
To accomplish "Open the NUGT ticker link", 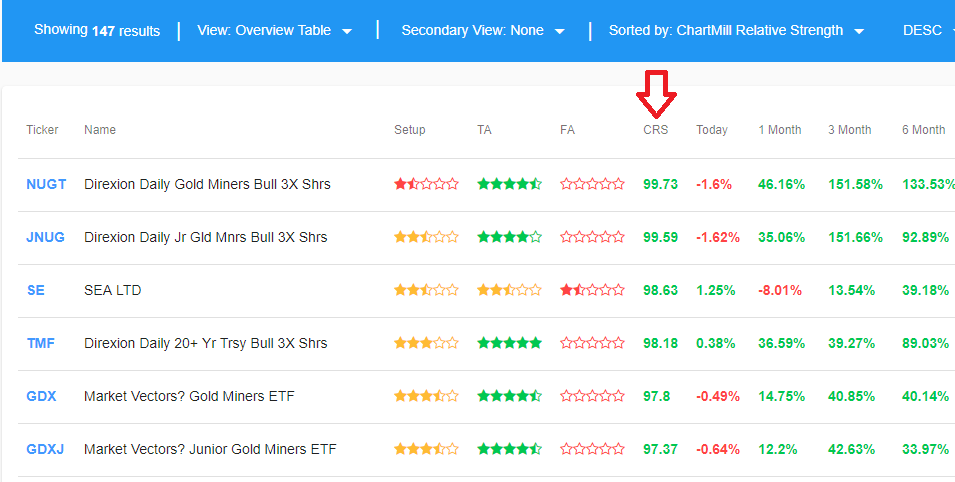I will click(x=46, y=184).
